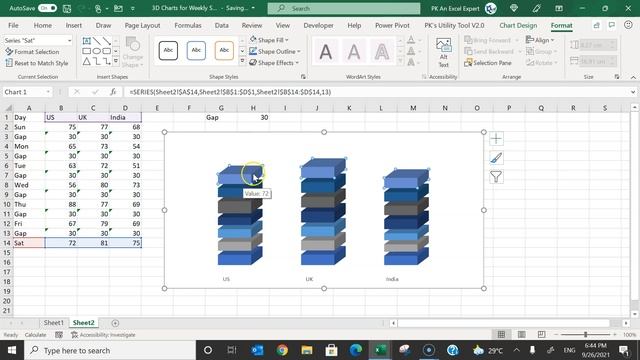Open the Shape Outline dropdown
This screenshot has width=640, height=360.
click(x=275, y=51)
